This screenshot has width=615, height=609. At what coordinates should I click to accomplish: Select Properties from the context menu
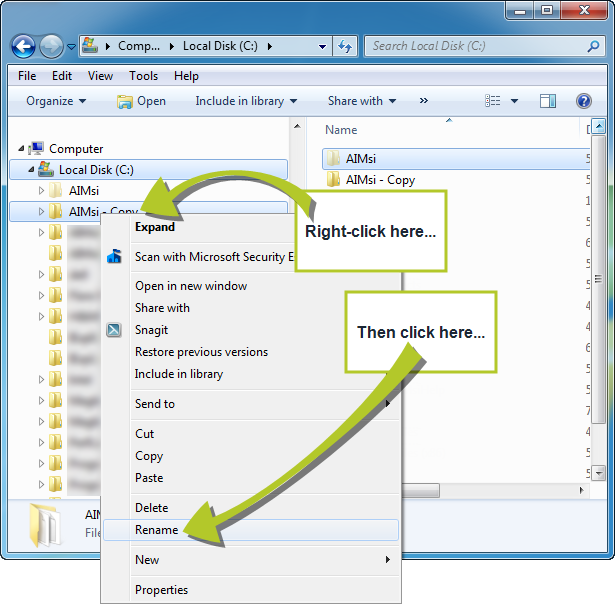(x=161, y=590)
